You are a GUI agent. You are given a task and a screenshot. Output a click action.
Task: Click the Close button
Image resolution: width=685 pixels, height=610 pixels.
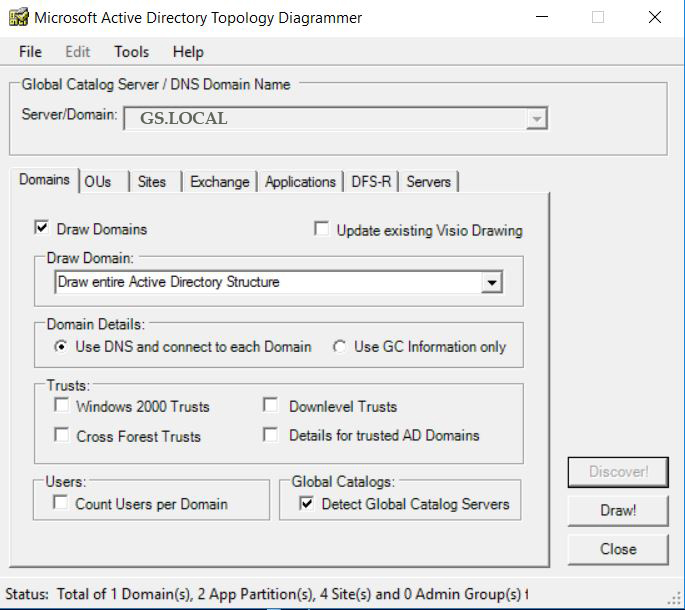[x=618, y=549]
